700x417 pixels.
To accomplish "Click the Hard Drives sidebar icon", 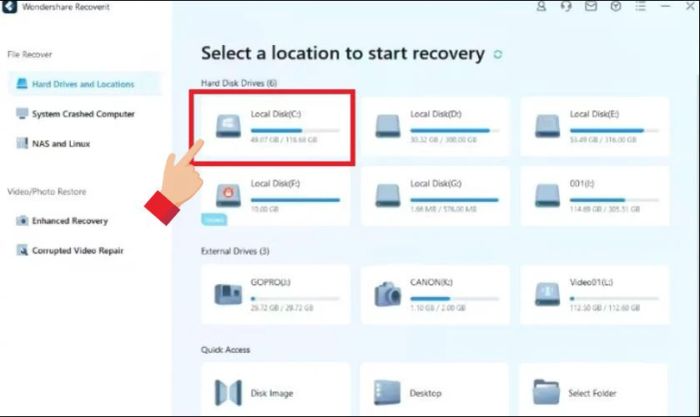I will click(x=22, y=83).
